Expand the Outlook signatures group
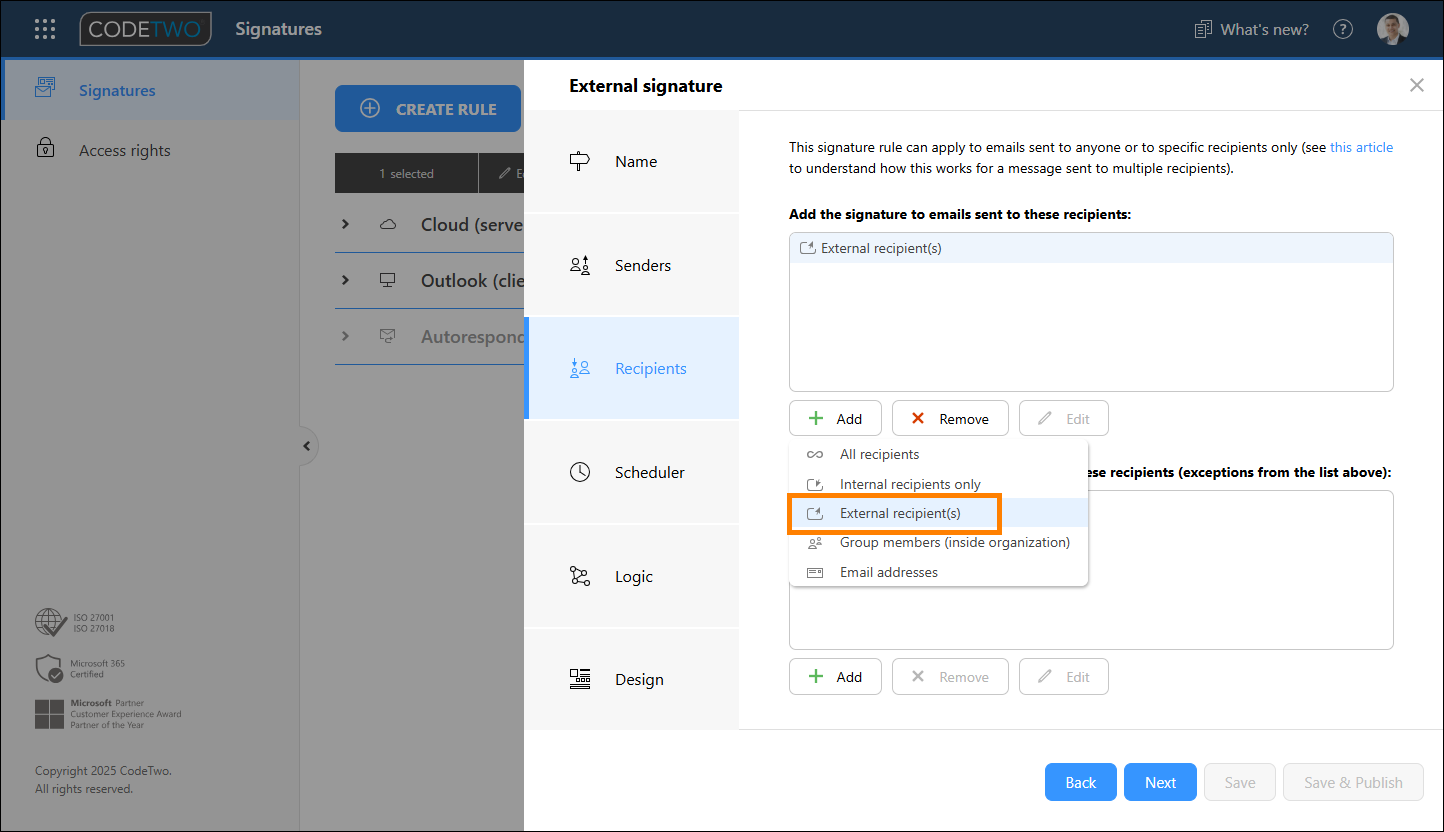Image resolution: width=1444 pixels, height=832 pixels. tap(345, 280)
